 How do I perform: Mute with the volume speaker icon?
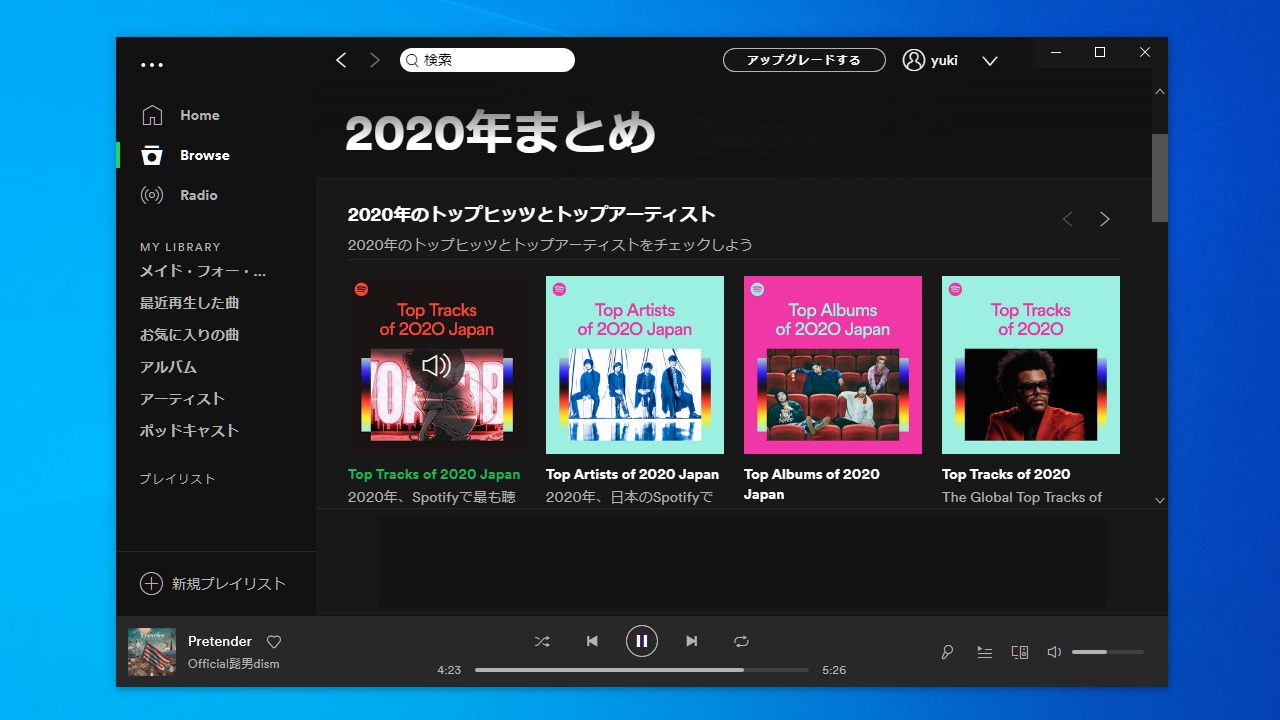click(x=1054, y=652)
